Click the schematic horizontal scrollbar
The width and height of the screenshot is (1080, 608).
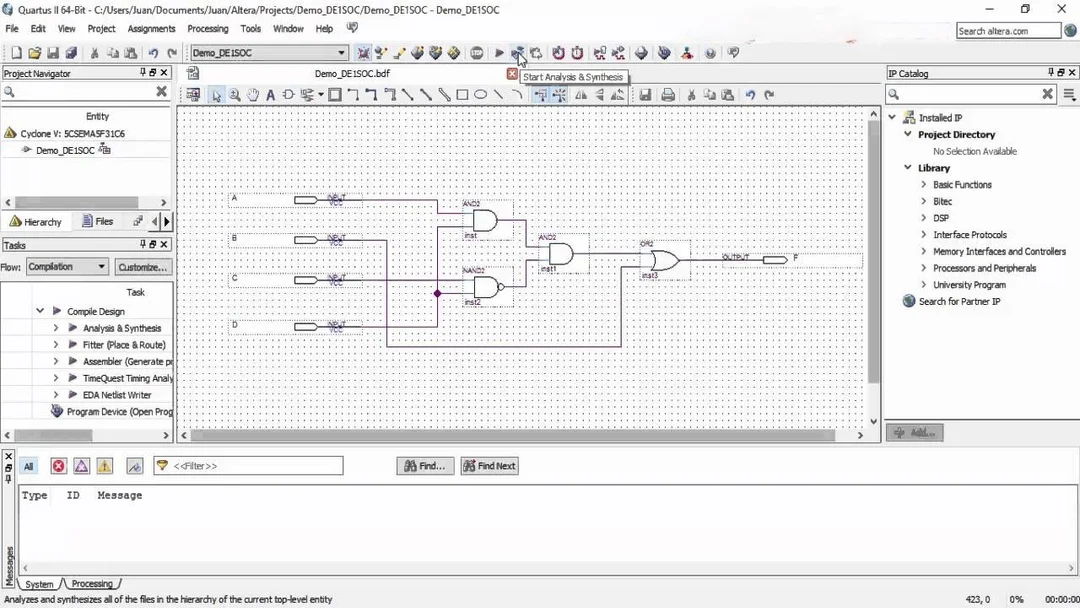pos(512,435)
